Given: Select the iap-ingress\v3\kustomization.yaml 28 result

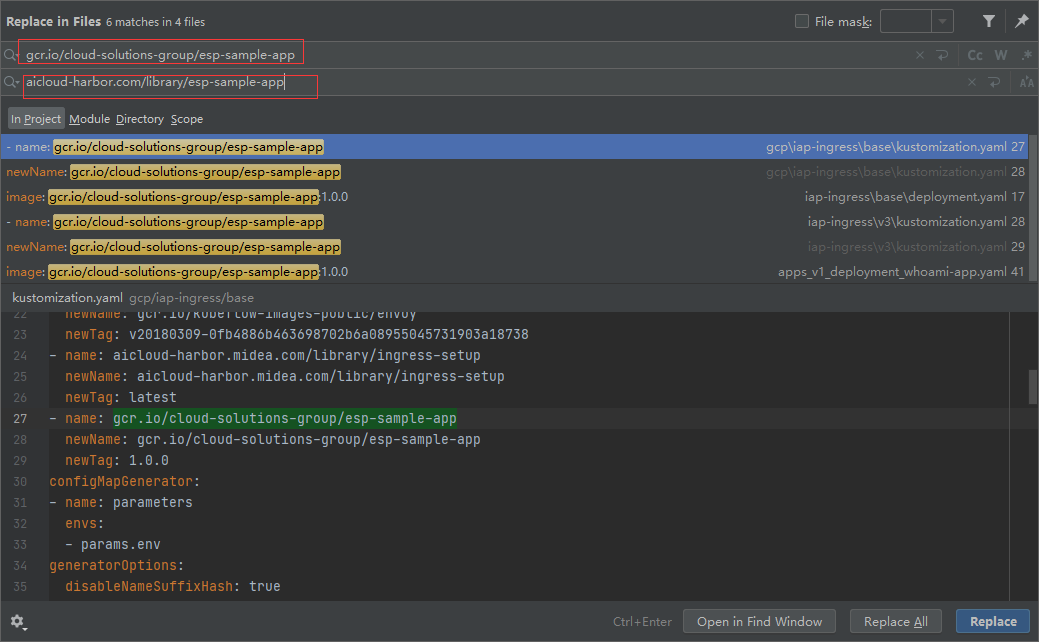Looking at the screenshot, I should (x=514, y=222).
